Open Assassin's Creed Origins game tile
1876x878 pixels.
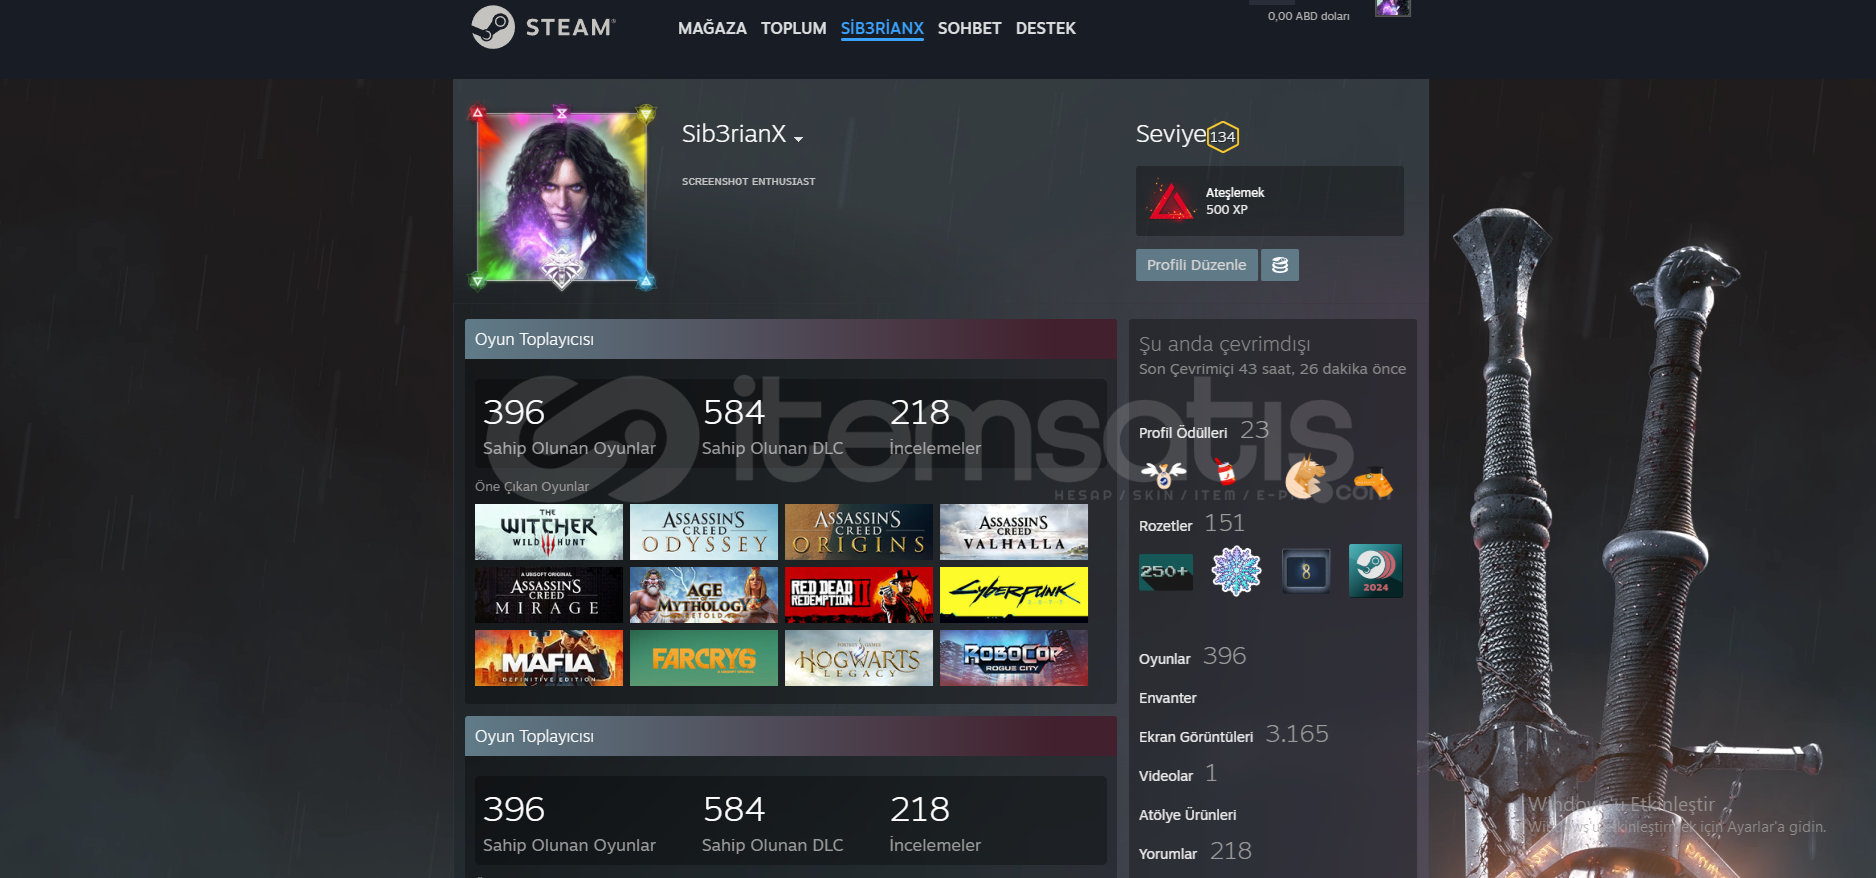tap(858, 532)
